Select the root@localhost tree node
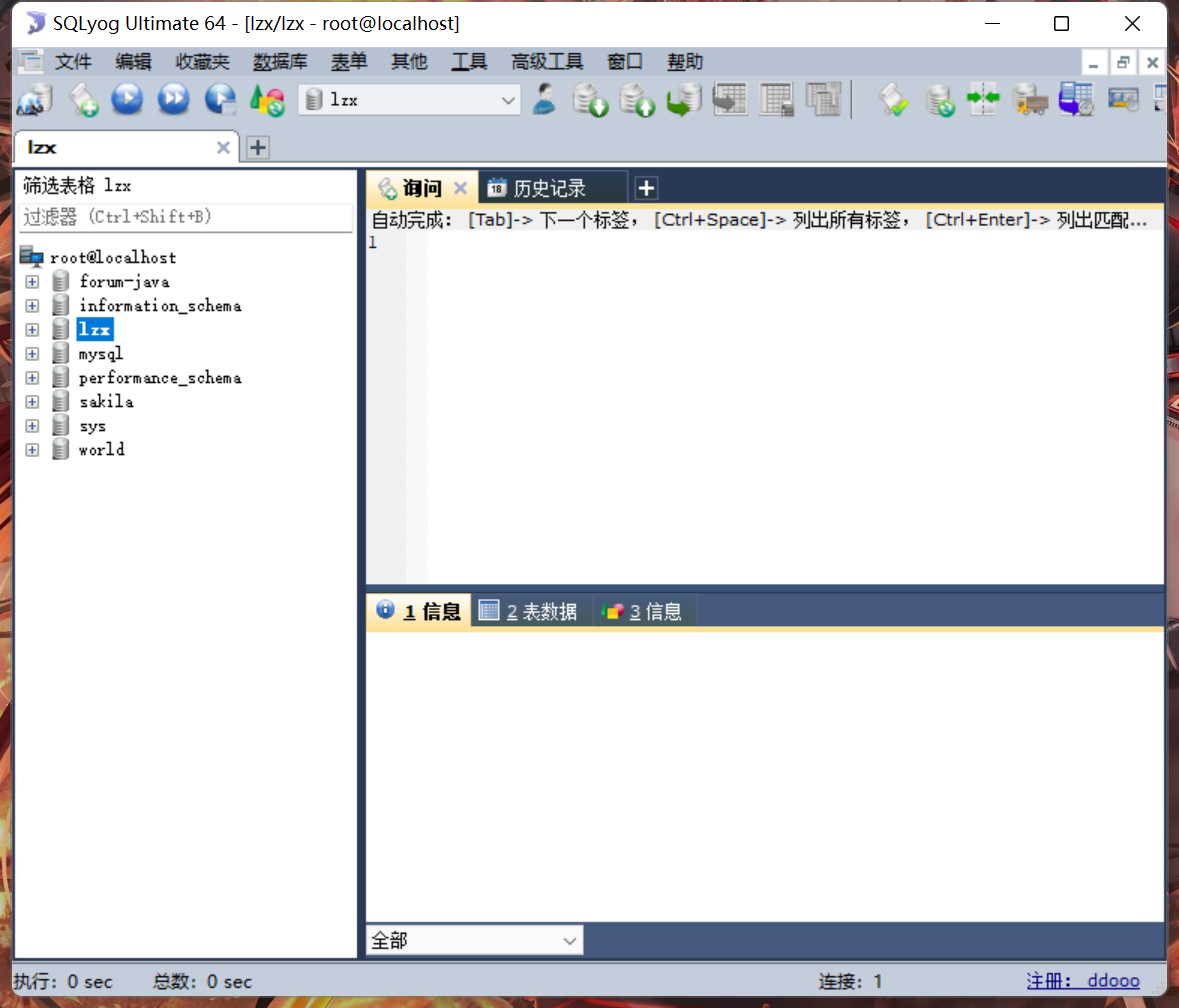Viewport: 1179px width, 1008px height. [114, 257]
